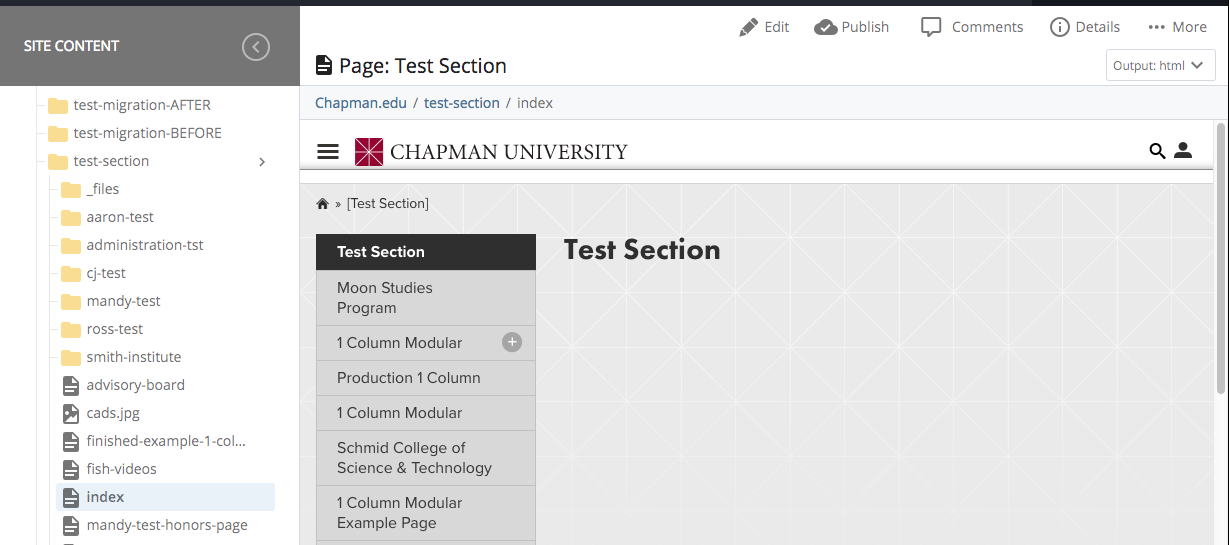Viewport: 1229px width, 545px height.
Task: Expand the 1 Column Modular plus button
Action: [512, 342]
